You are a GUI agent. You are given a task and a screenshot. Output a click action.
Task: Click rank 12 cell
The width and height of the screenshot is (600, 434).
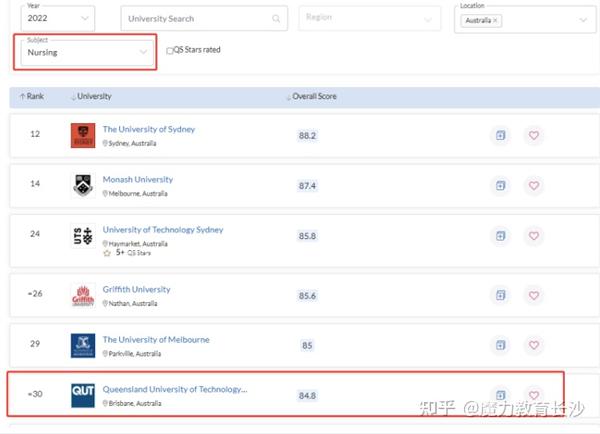coord(35,134)
